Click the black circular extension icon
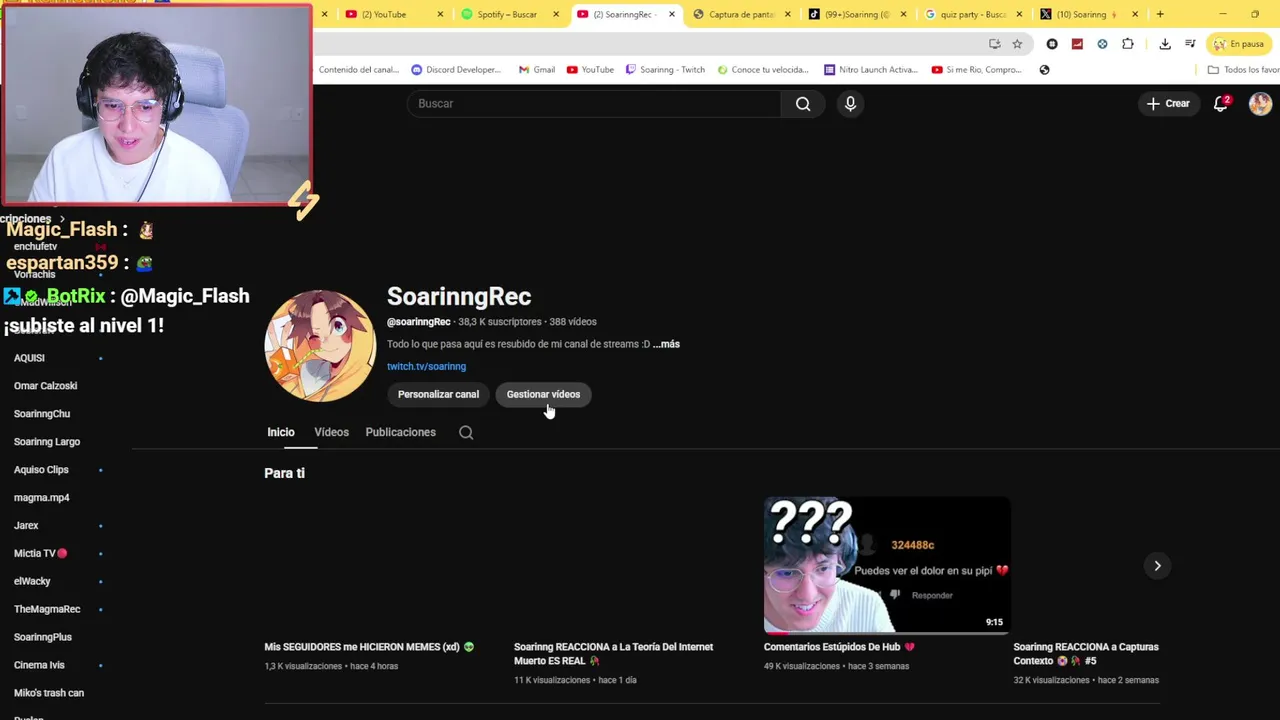This screenshot has width=1280, height=720. [1052, 44]
